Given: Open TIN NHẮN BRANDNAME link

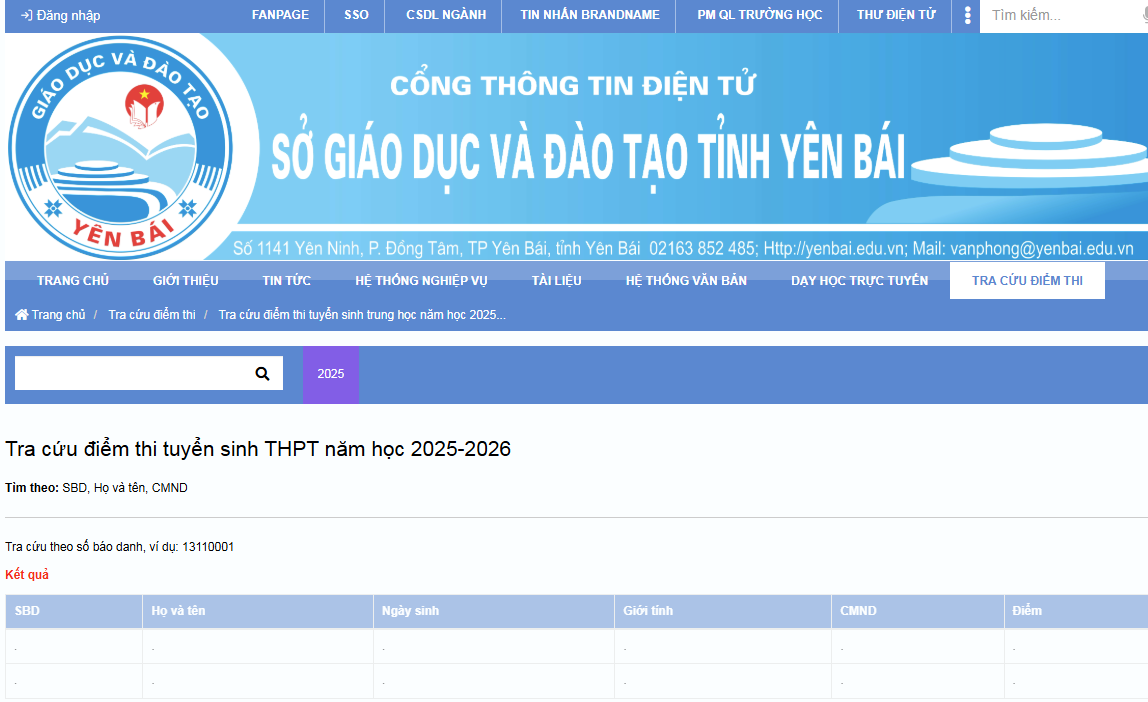Looking at the screenshot, I should [x=589, y=15].
